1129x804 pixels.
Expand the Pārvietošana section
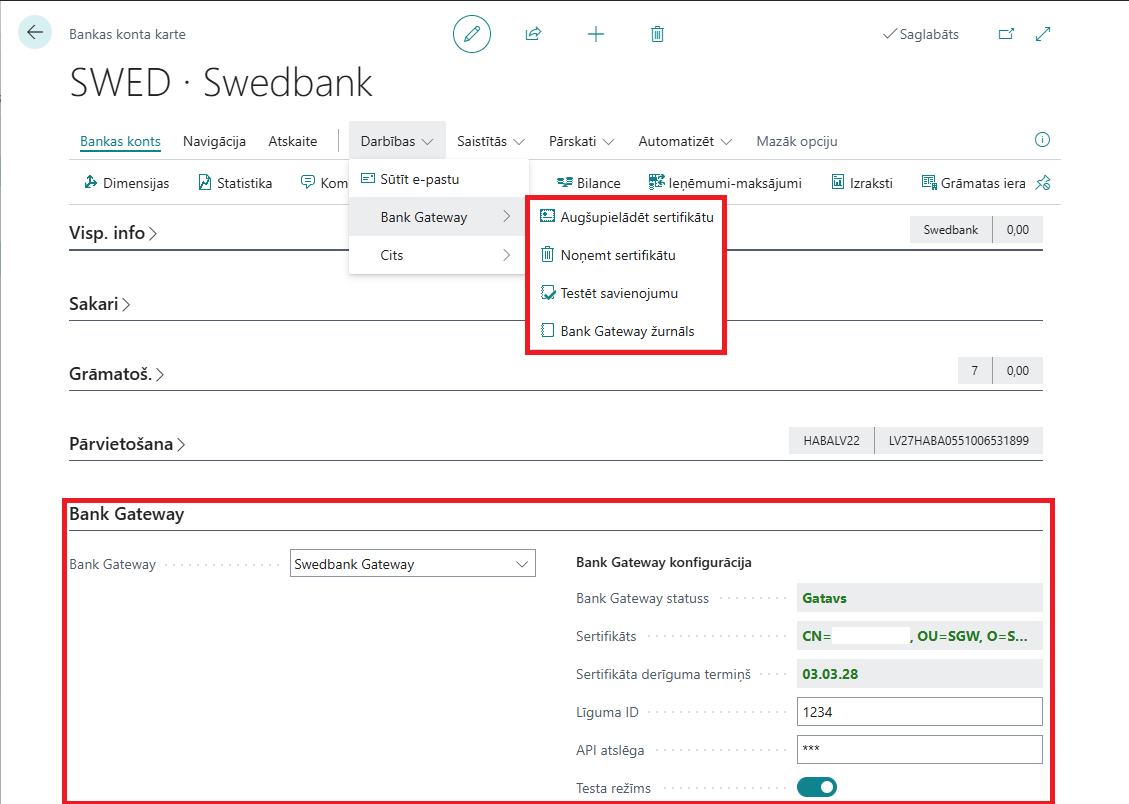coord(127,444)
